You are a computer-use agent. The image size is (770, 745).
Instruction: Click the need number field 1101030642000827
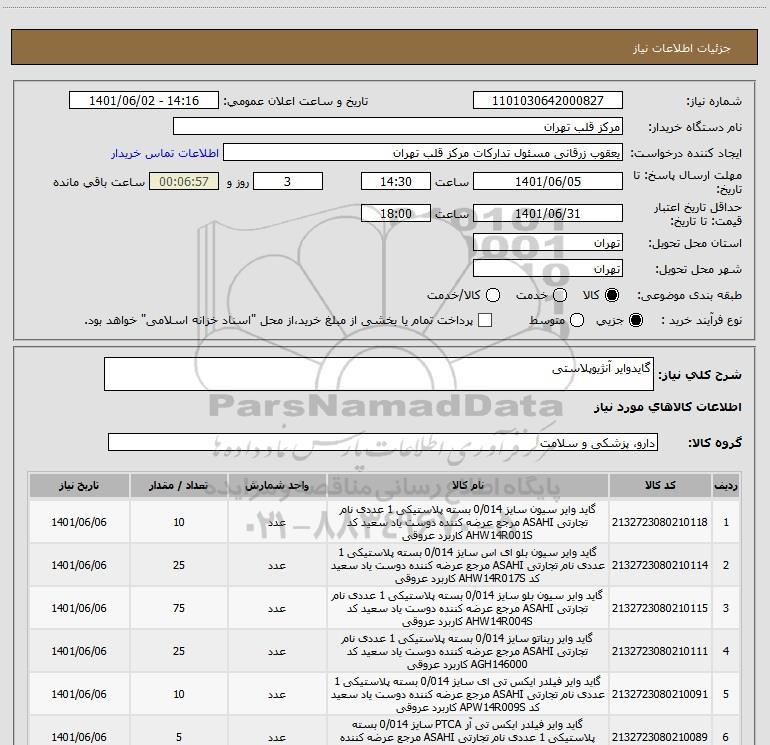pos(548,101)
